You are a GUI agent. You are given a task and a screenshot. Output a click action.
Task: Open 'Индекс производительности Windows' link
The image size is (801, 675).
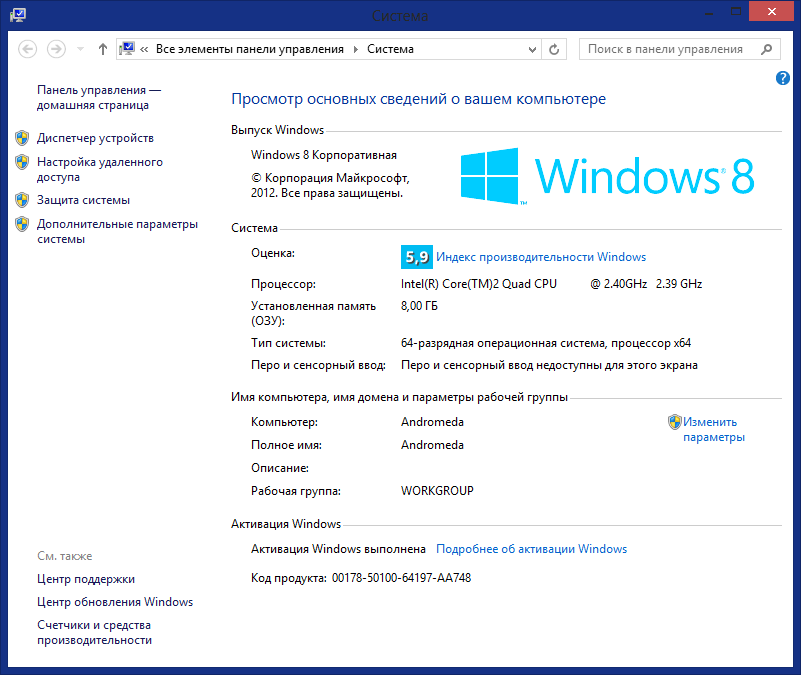point(541,257)
